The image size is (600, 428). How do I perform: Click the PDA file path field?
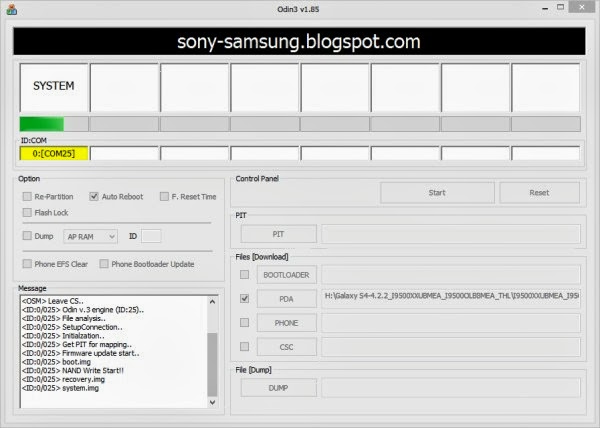click(451, 299)
